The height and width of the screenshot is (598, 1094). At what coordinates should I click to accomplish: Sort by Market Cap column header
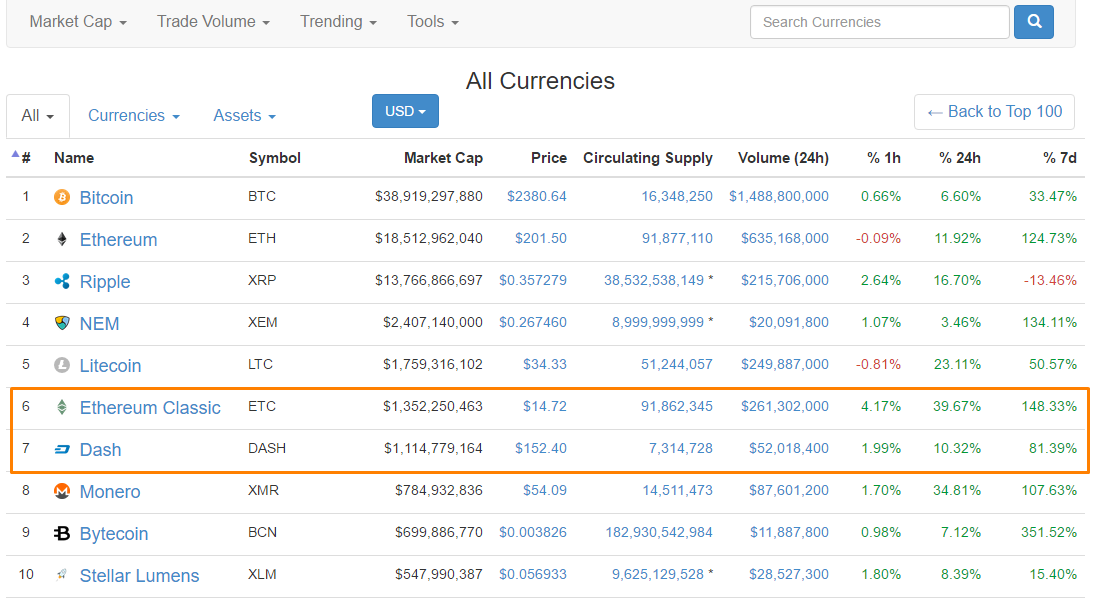pyautogui.click(x=443, y=158)
